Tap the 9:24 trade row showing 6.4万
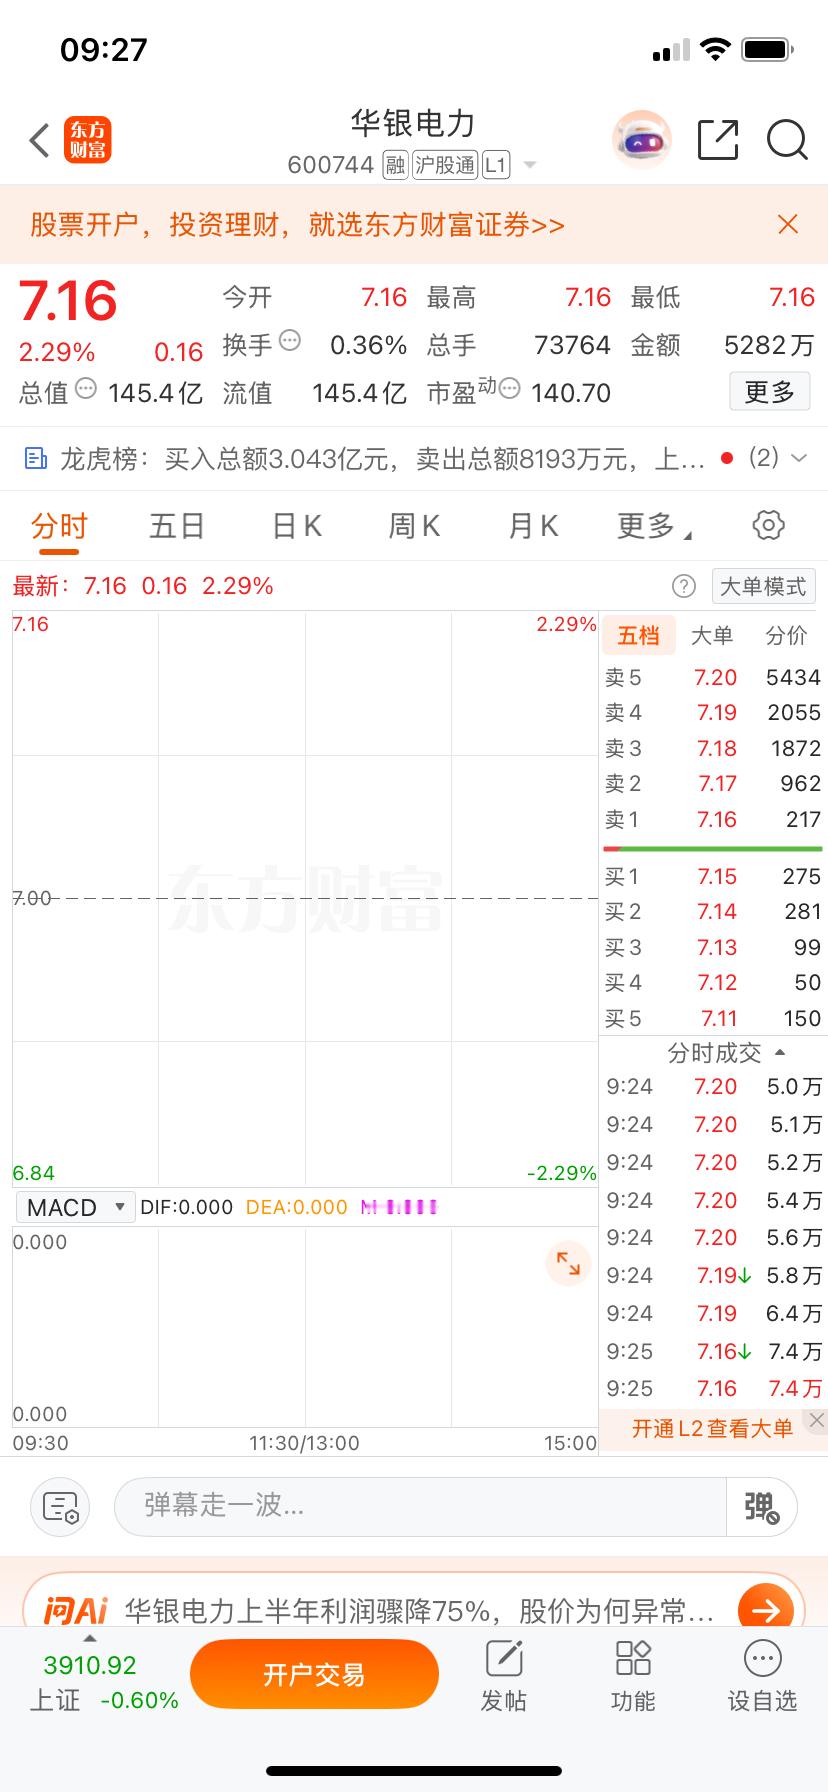The image size is (828, 1792). [714, 1313]
